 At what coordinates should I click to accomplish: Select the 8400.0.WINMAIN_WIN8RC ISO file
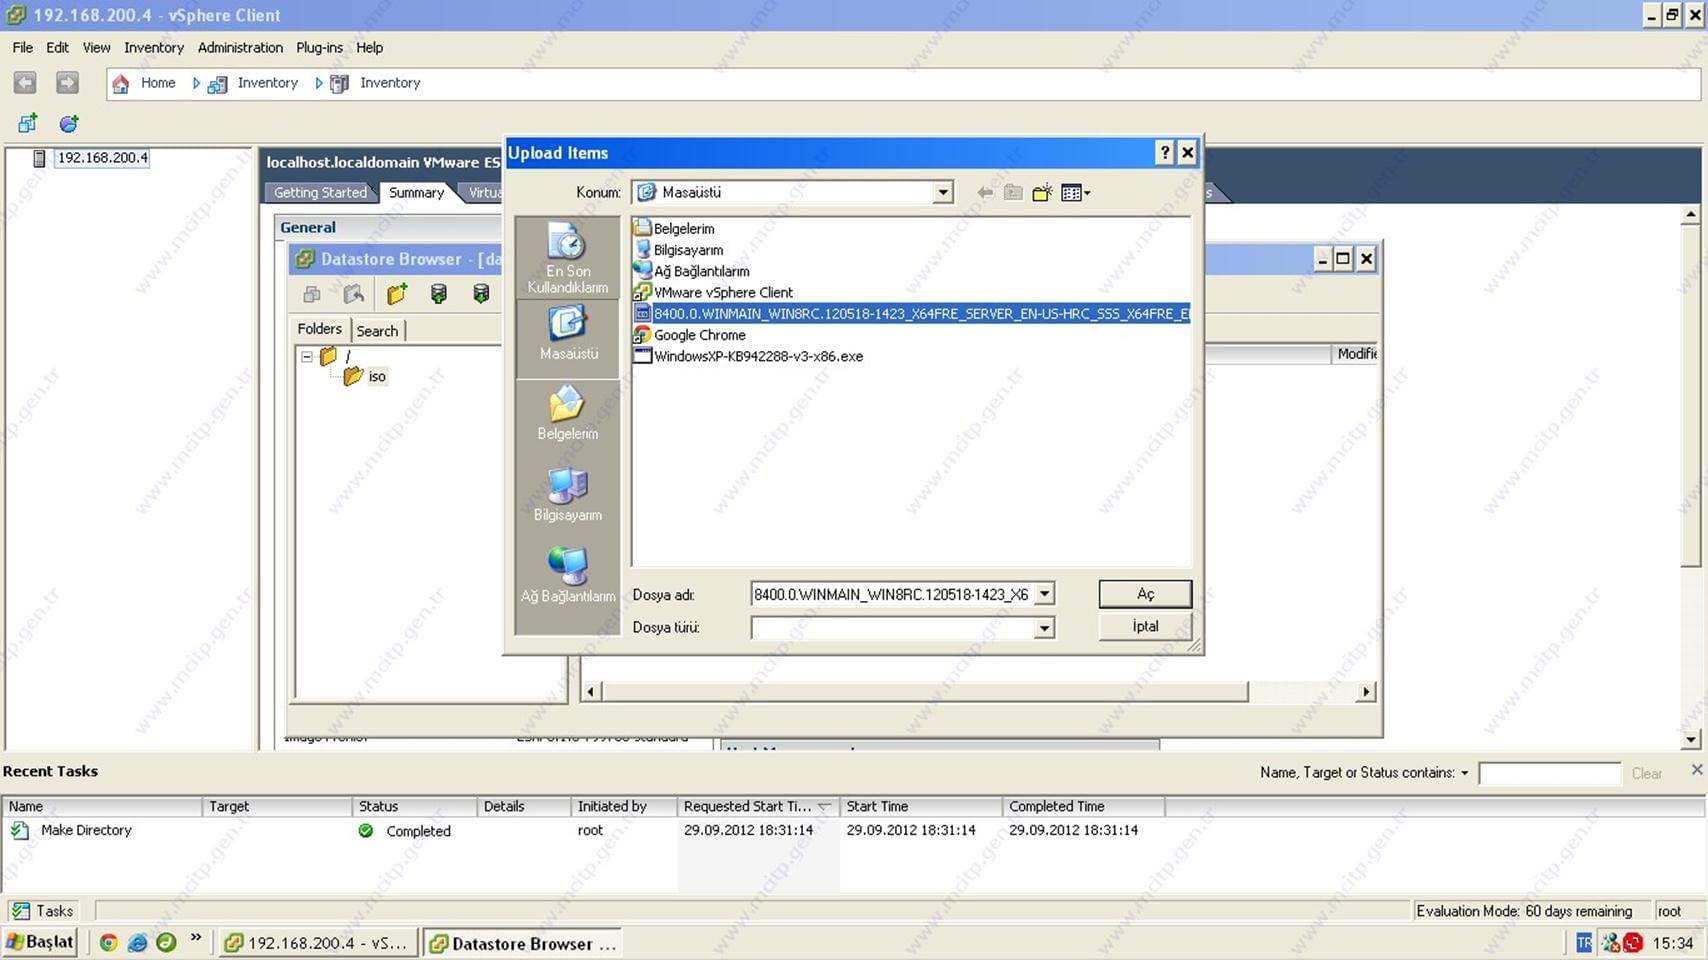coord(911,313)
